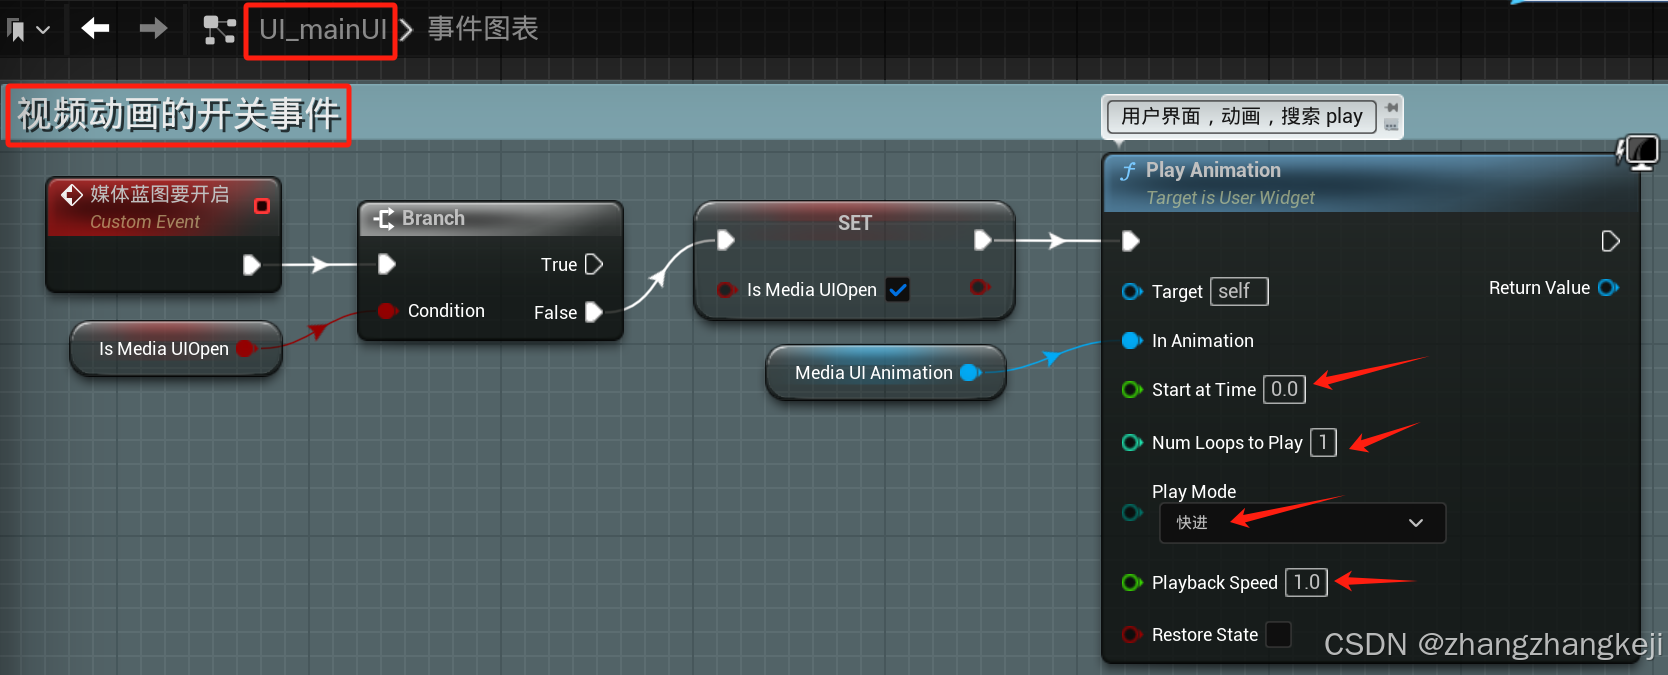Viewport: 1668px width, 675px height.
Task: Click the SET node's execution input pin
Action: (726, 240)
